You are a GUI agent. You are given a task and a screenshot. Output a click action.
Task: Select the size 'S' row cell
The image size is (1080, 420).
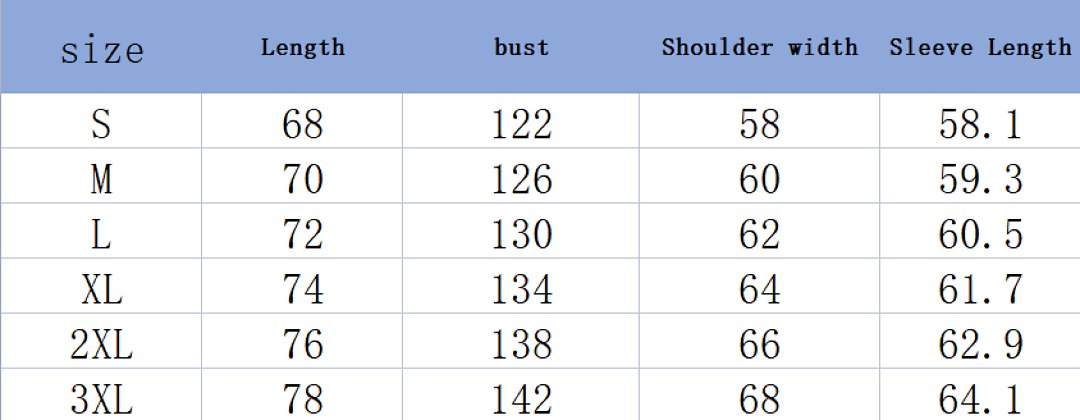[101, 125]
